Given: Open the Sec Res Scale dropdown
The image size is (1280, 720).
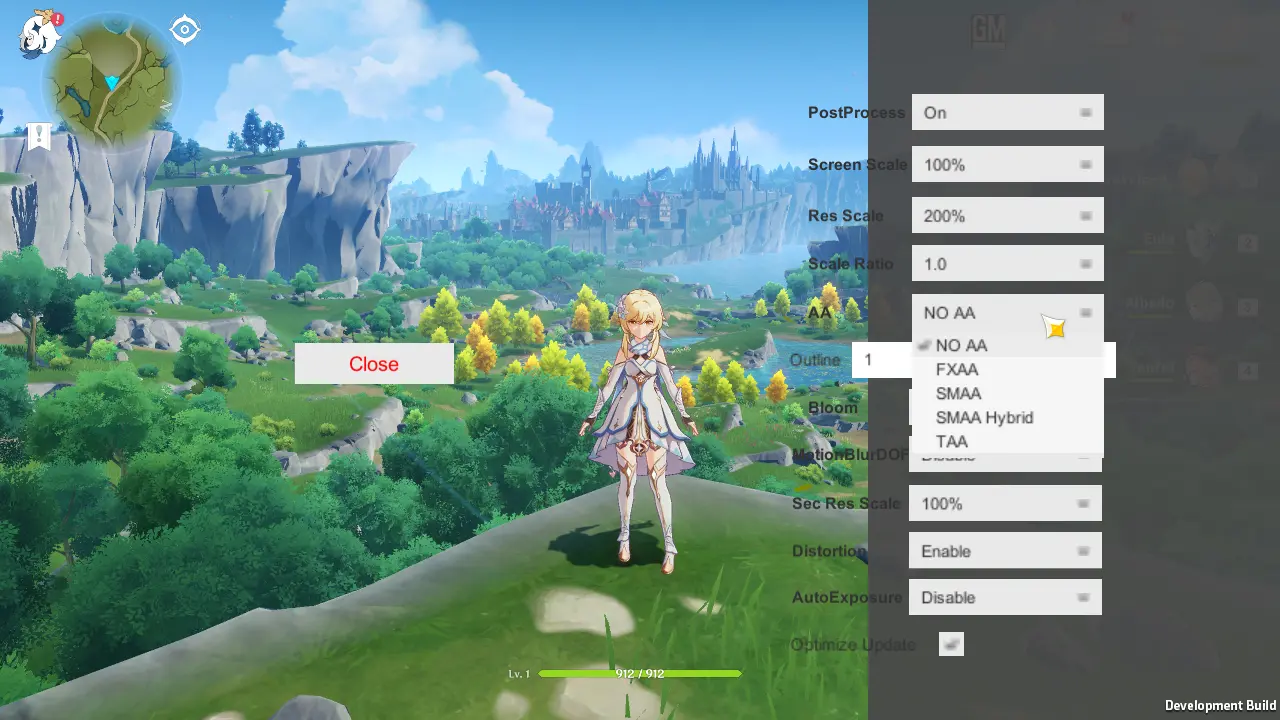Looking at the screenshot, I should coord(1005,503).
